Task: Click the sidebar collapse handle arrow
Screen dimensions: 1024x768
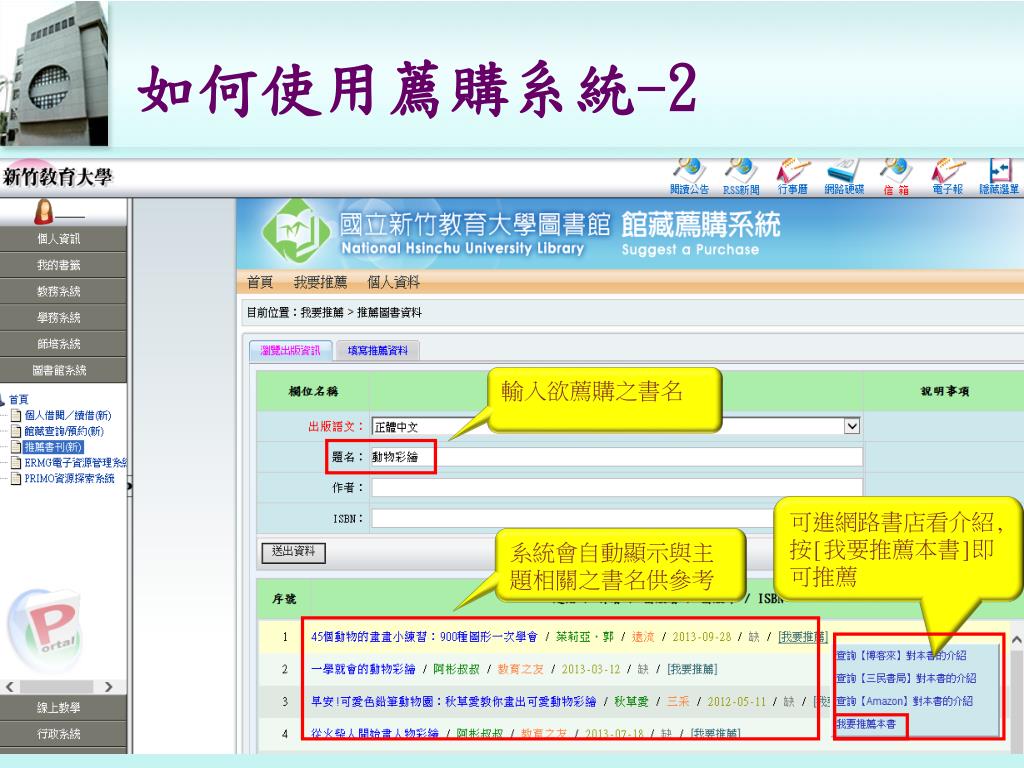Action: [x=129, y=486]
